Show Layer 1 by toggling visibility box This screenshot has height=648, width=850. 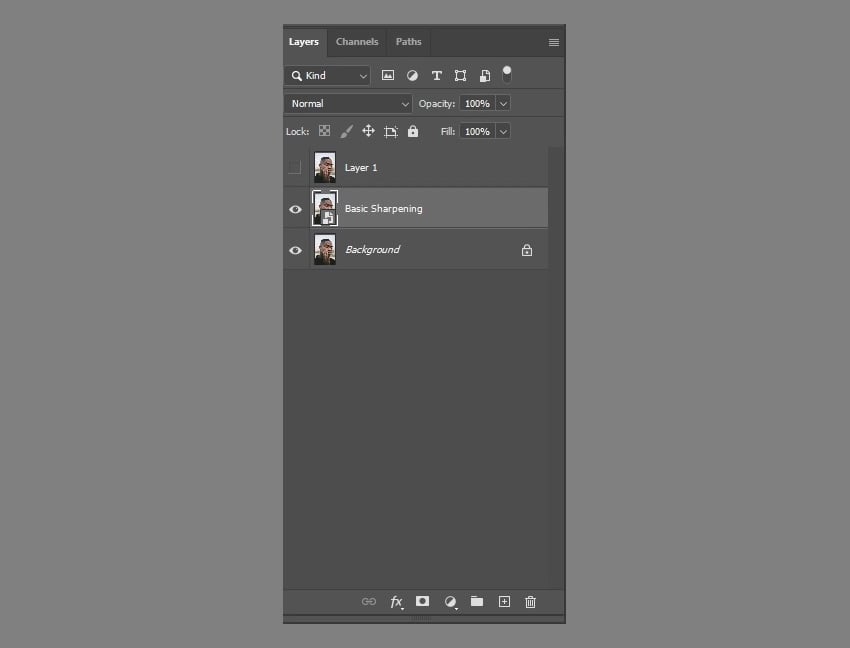click(x=295, y=168)
